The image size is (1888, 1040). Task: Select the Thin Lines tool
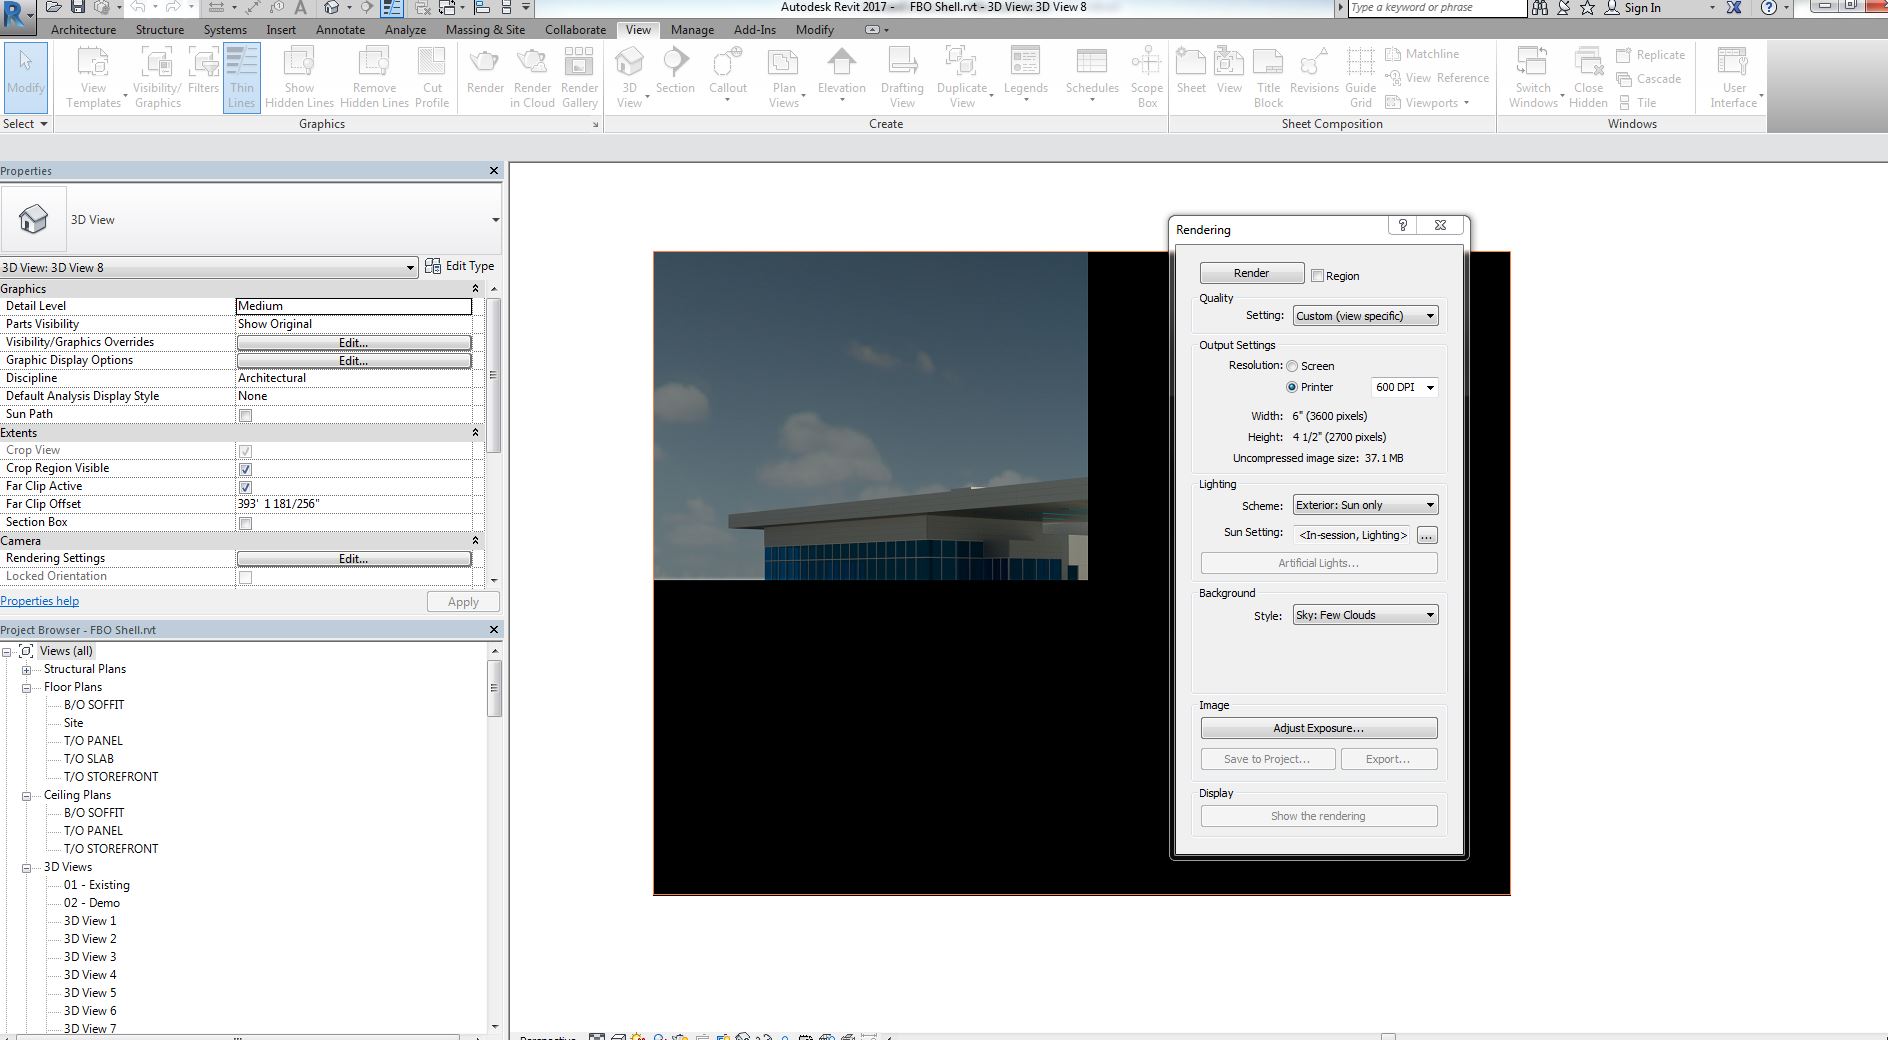pos(241,77)
